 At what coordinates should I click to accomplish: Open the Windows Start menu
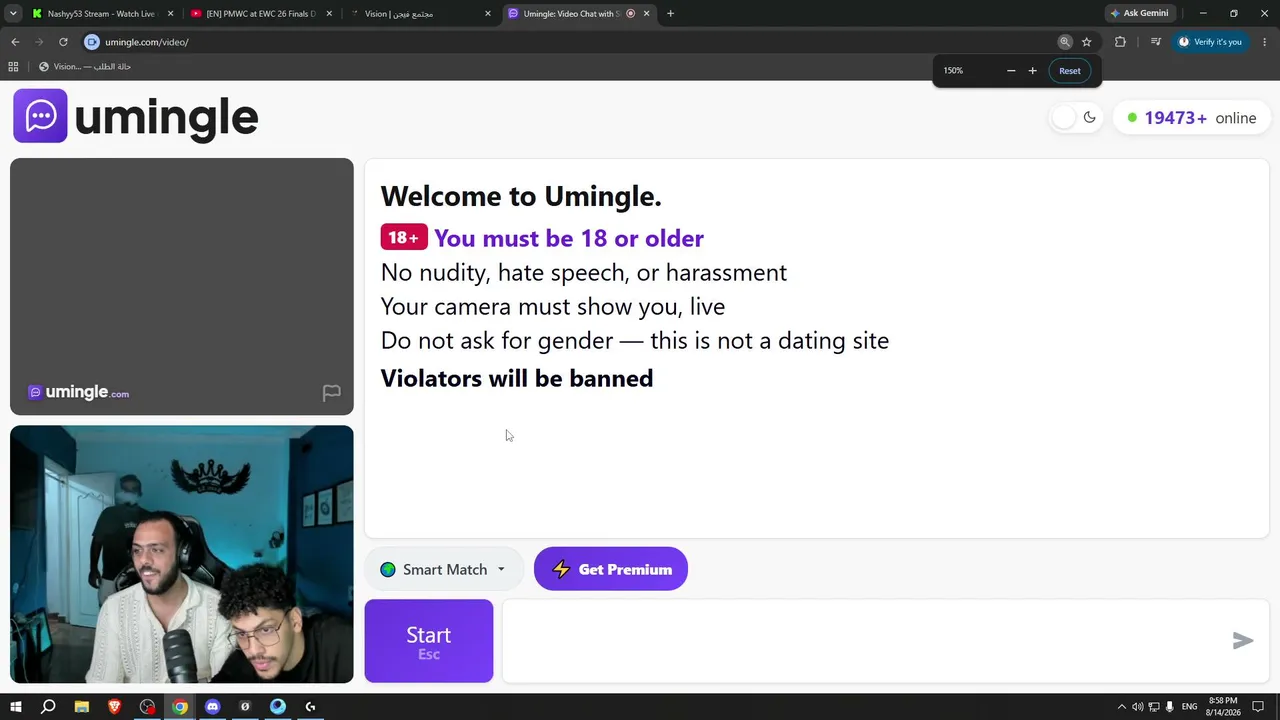(x=16, y=707)
